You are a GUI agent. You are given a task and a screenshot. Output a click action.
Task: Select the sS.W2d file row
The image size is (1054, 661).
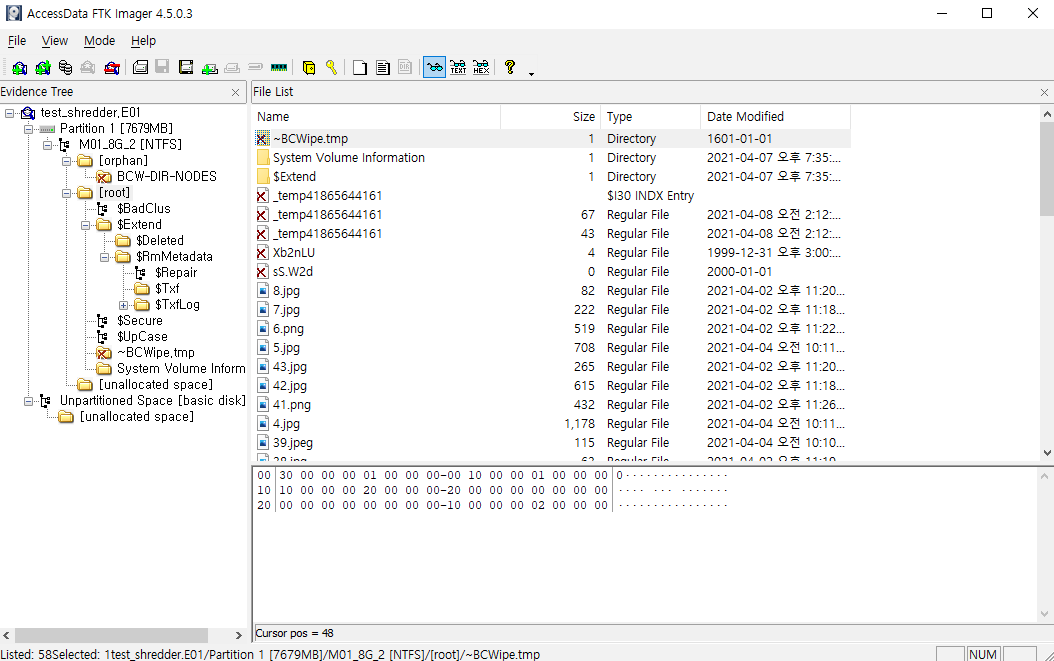[551, 272]
